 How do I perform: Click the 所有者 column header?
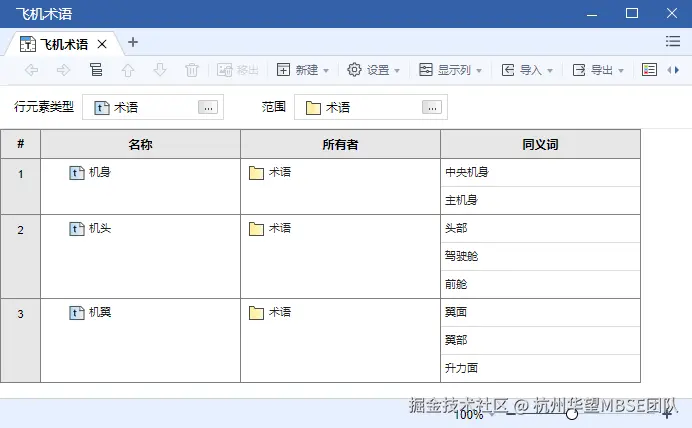tap(340, 144)
